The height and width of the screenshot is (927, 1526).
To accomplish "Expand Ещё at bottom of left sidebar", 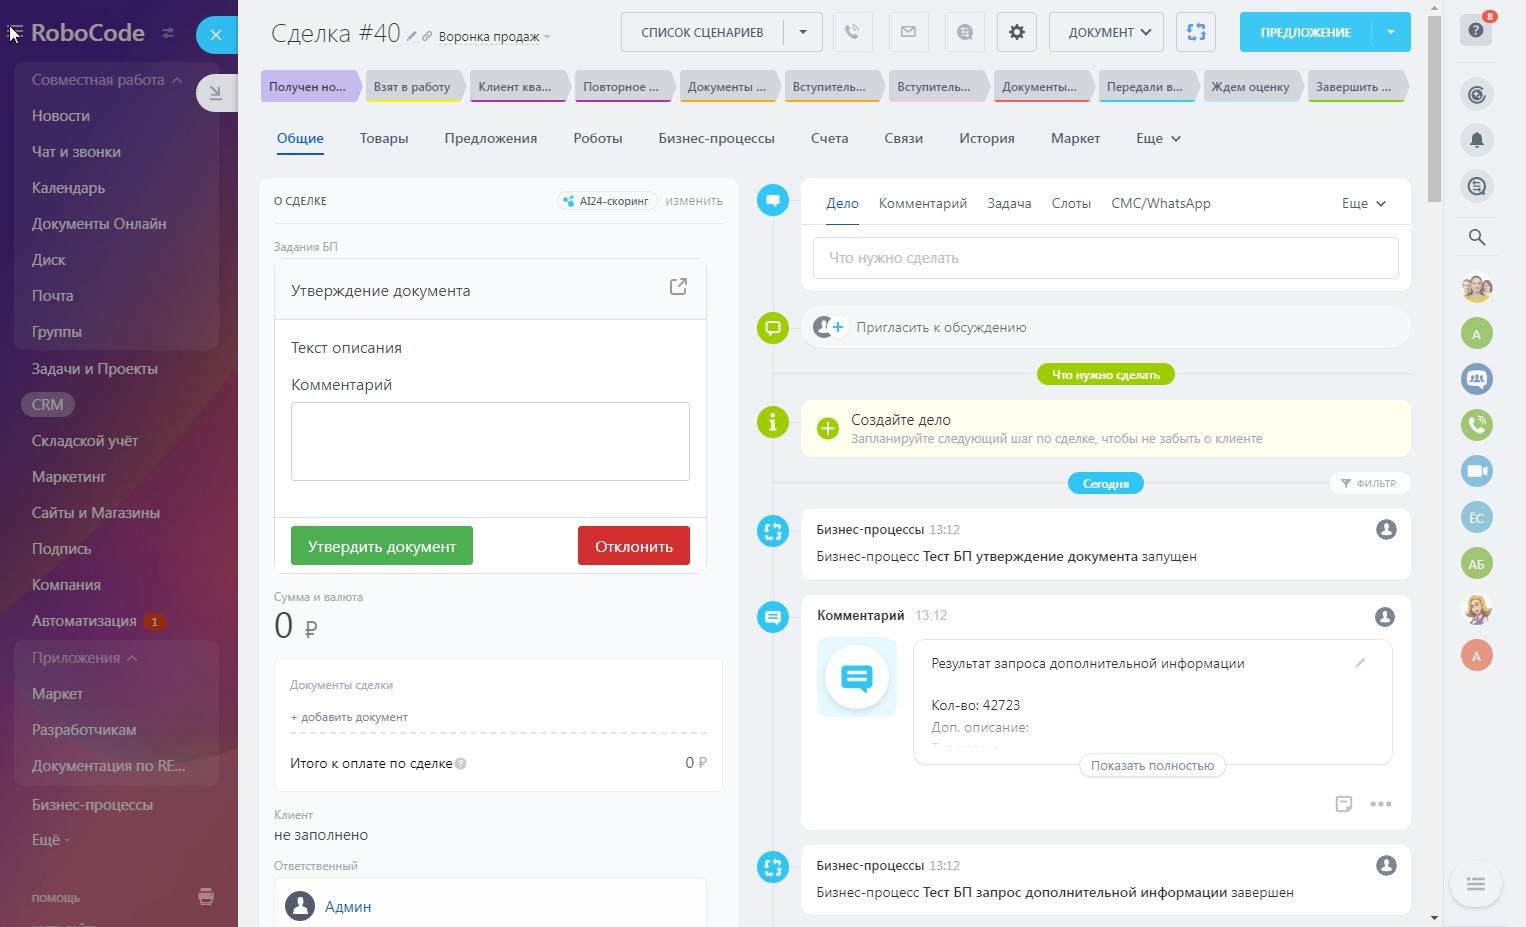I will pos(51,840).
